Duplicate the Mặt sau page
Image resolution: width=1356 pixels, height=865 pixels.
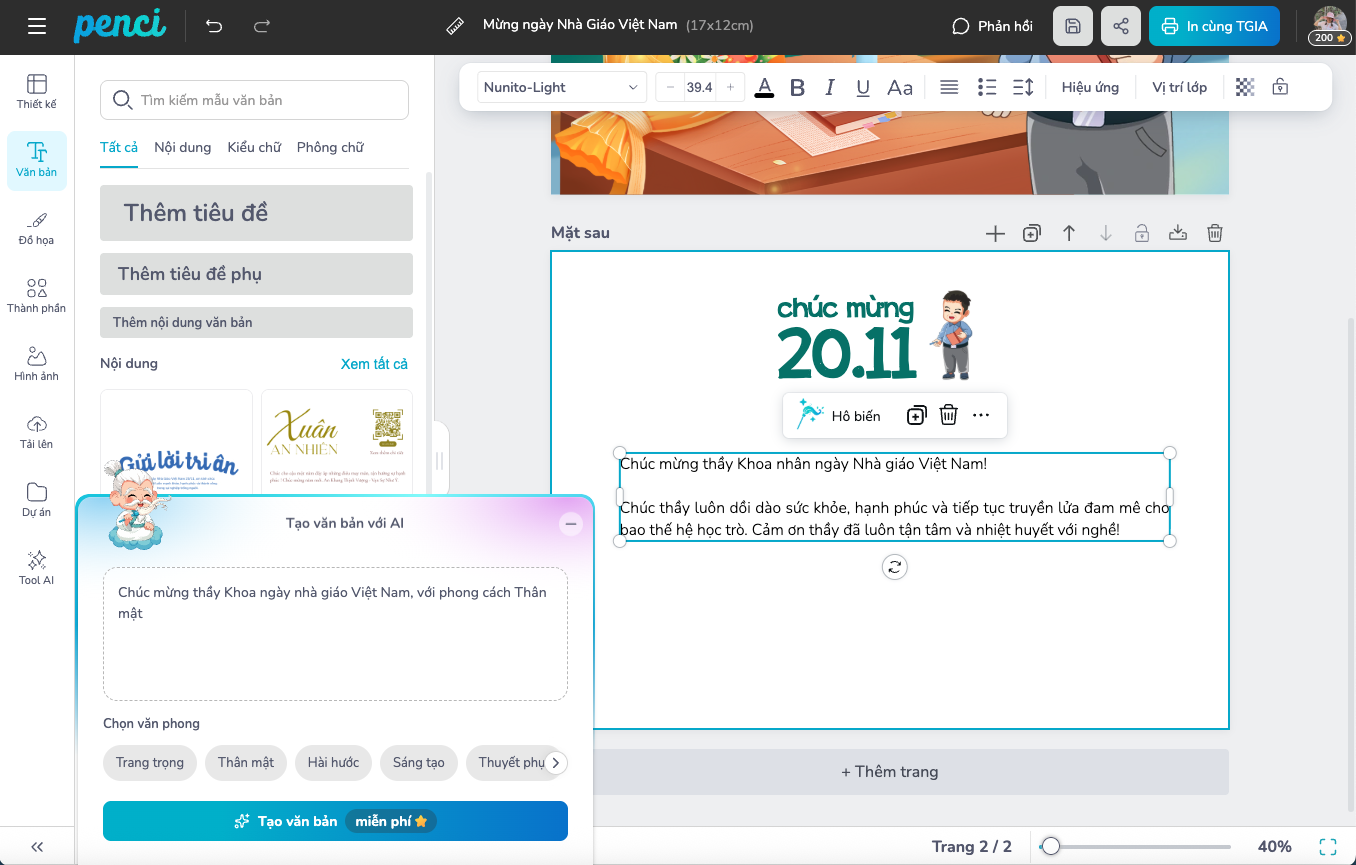click(1032, 233)
